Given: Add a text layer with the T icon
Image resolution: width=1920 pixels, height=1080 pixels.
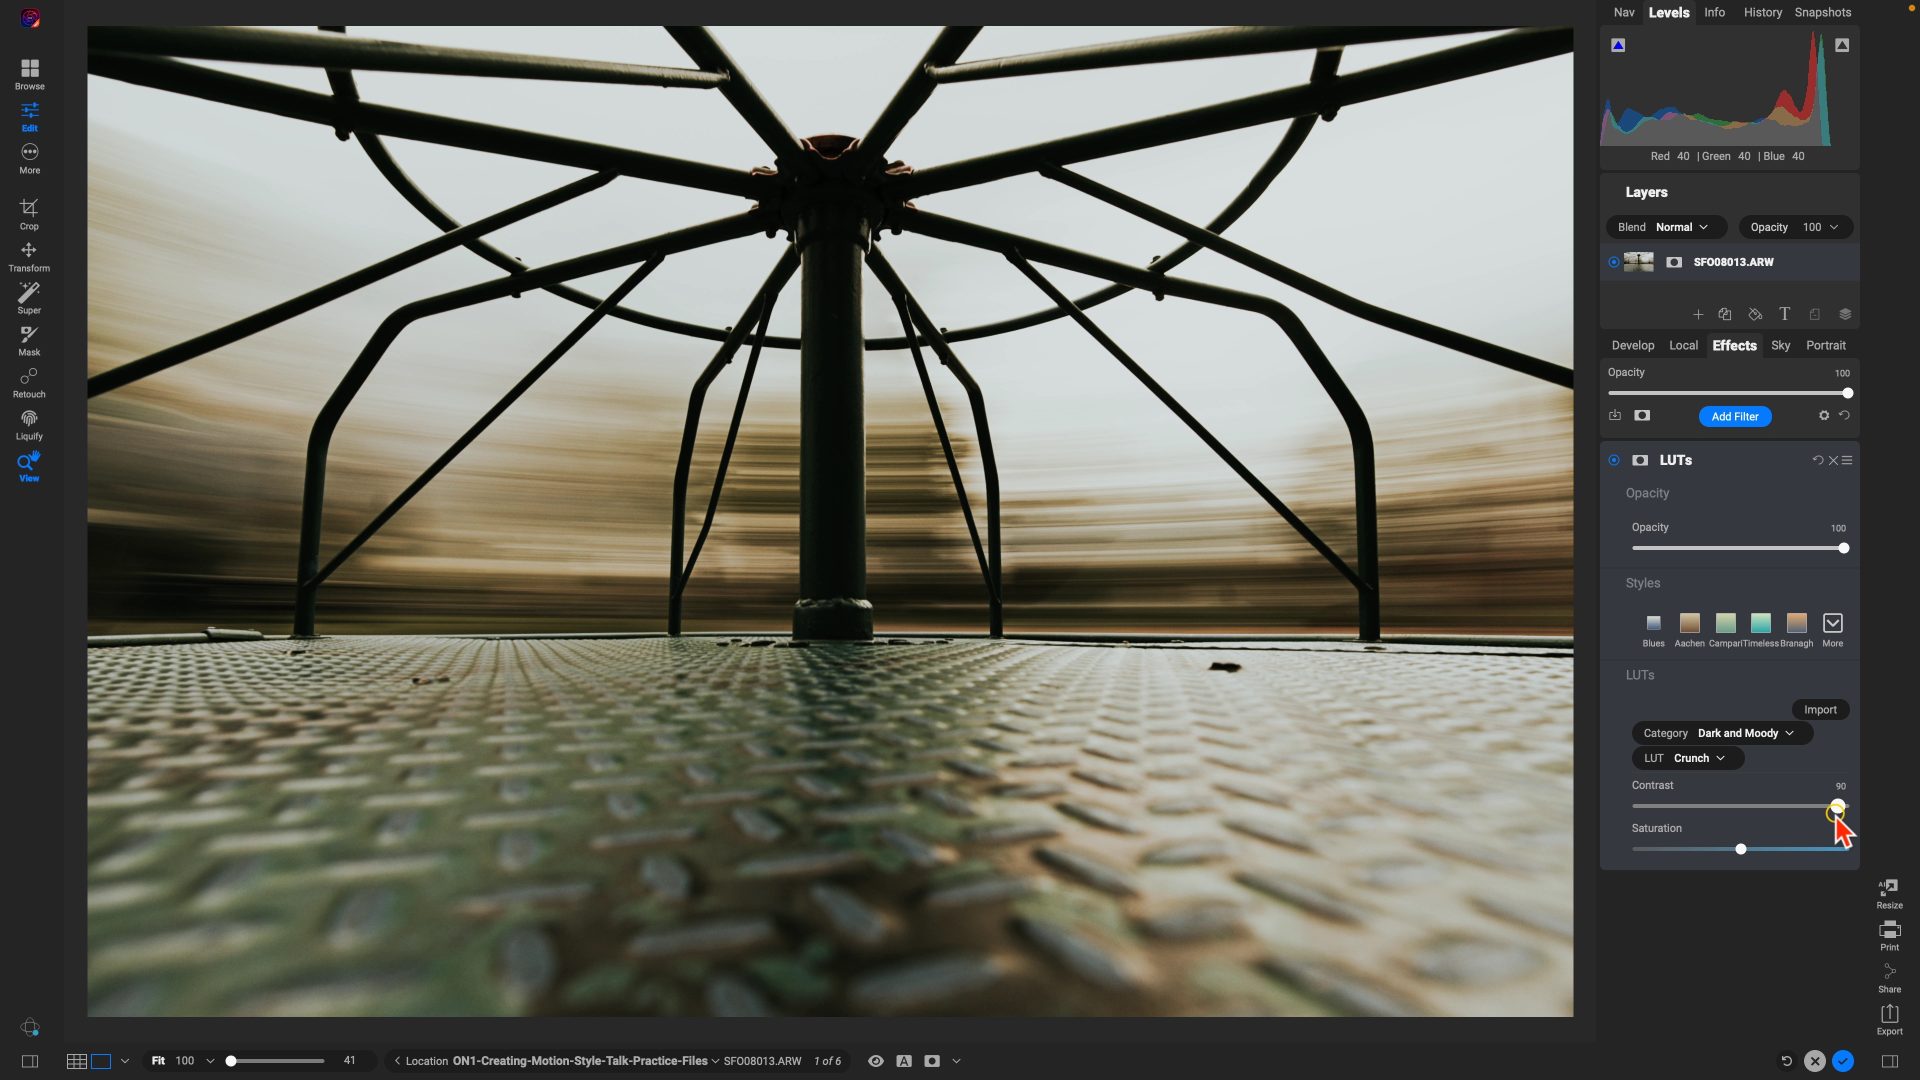Looking at the screenshot, I should 1784,314.
